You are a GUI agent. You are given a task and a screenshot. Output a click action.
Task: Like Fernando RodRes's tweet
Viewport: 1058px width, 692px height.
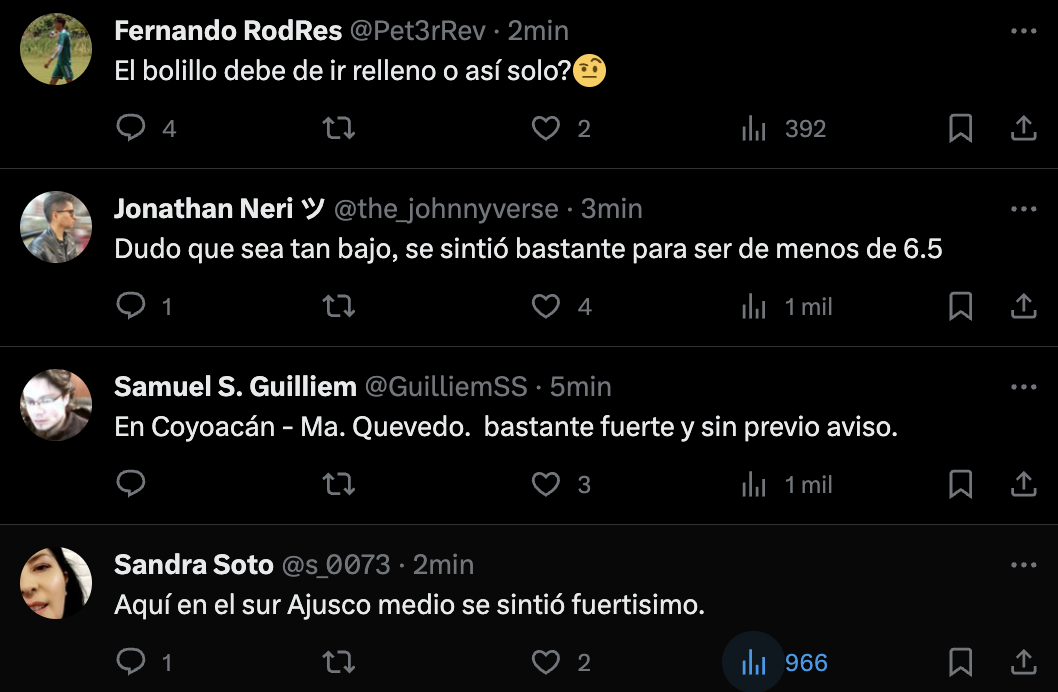point(545,129)
